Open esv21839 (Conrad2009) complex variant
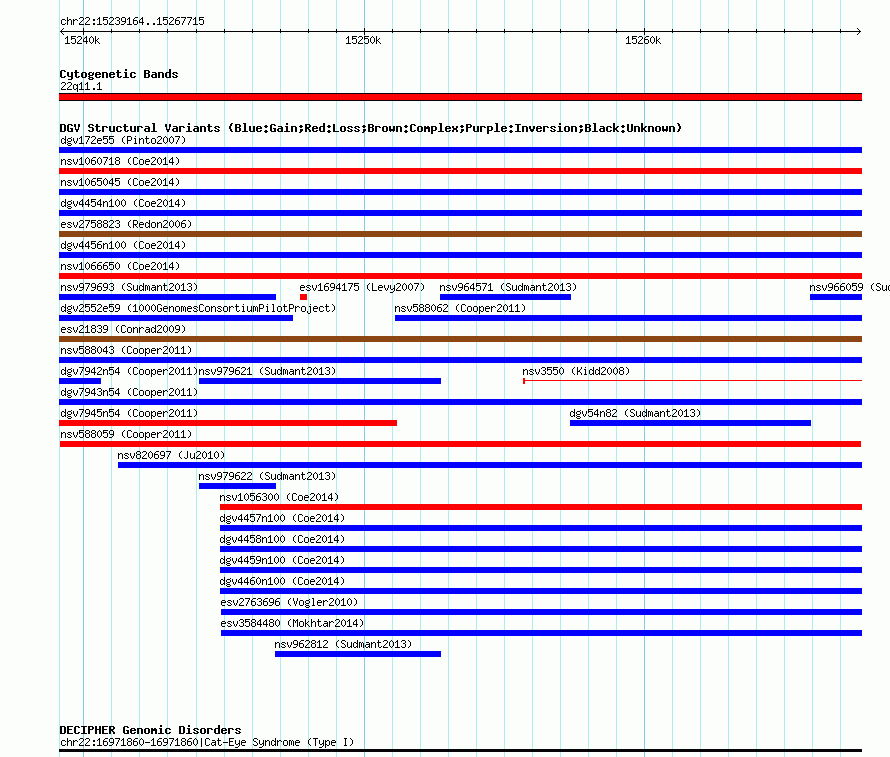The width and height of the screenshot is (890, 757). (x=460, y=339)
